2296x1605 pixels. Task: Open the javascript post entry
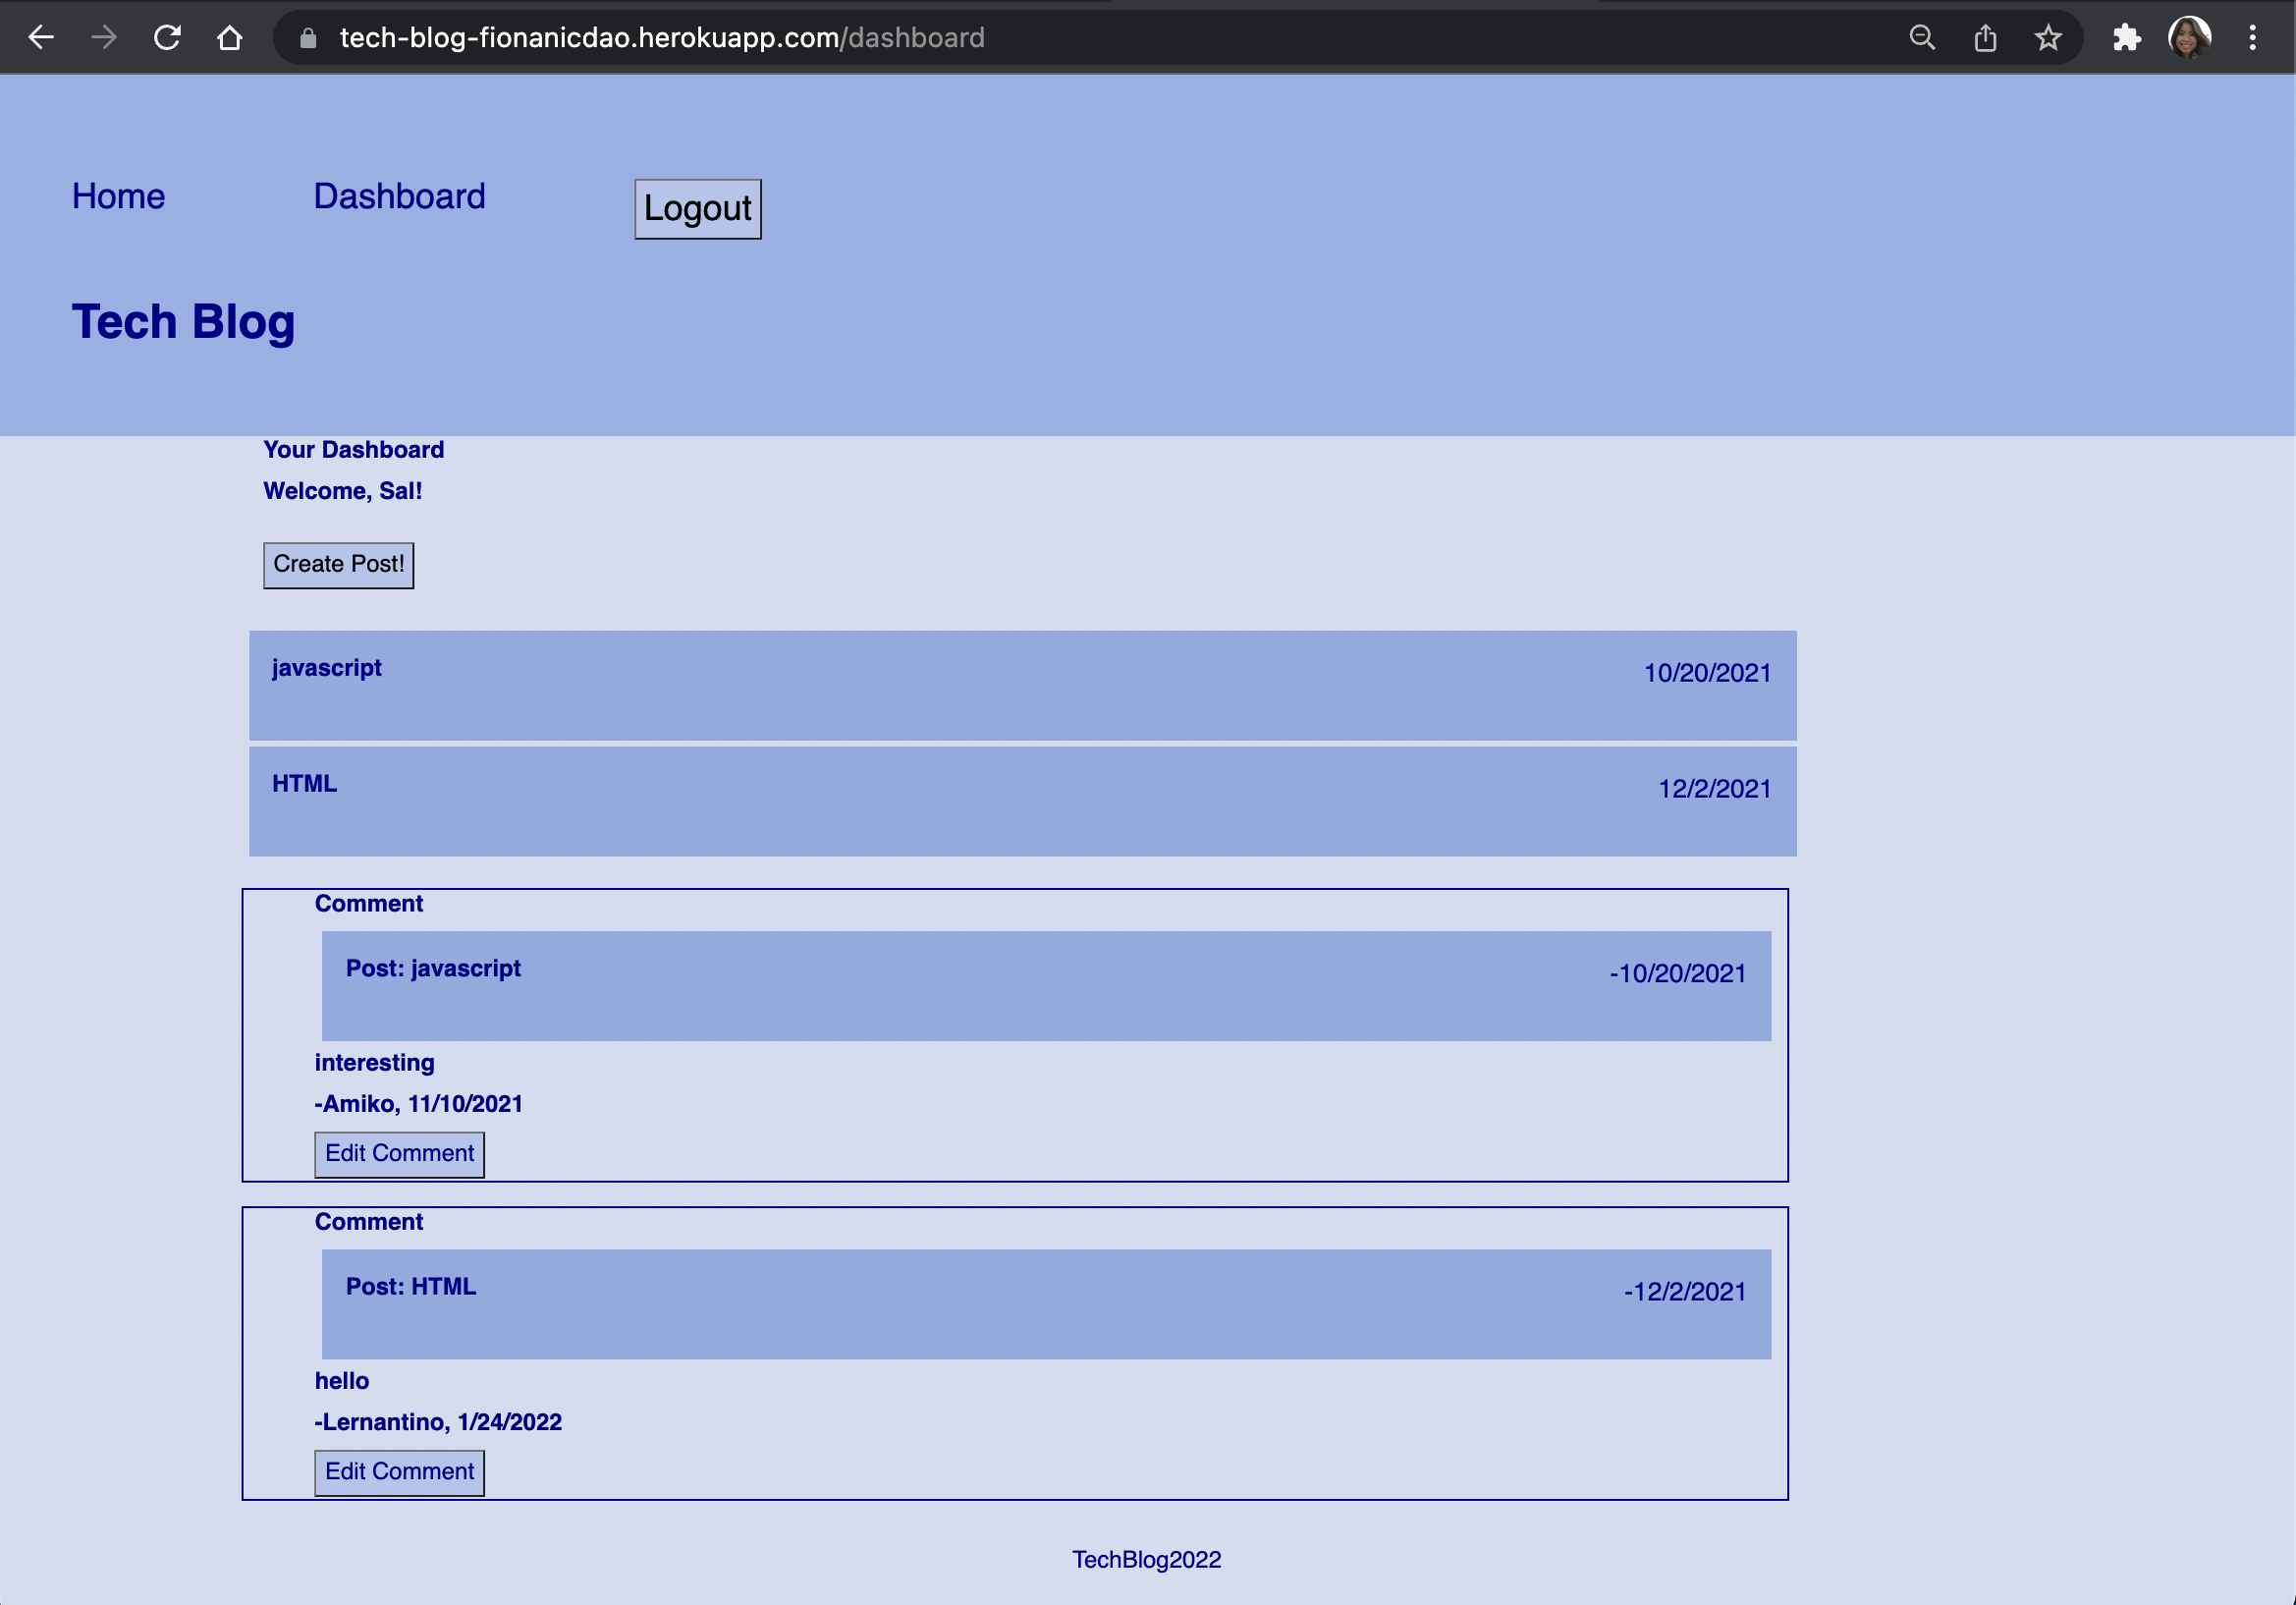coord(327,668)
